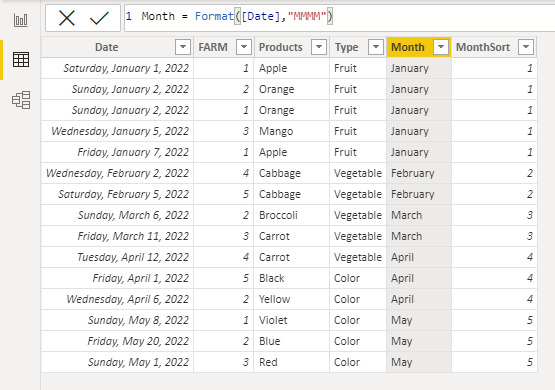Click the Type cell in the Broccoli row
555x390 pixels.
(x=358, y=215)
